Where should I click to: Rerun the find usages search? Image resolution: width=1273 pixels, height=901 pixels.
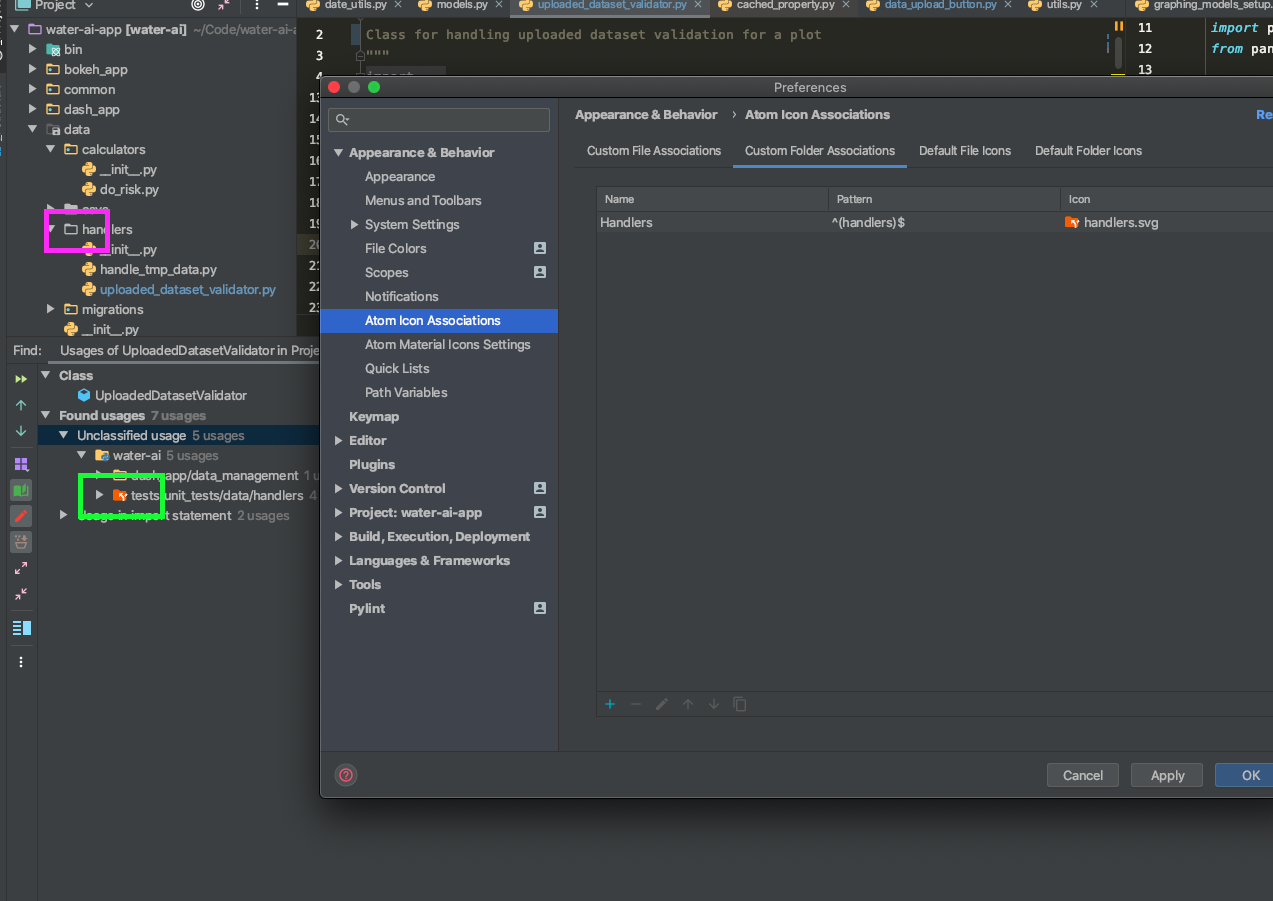20,378
